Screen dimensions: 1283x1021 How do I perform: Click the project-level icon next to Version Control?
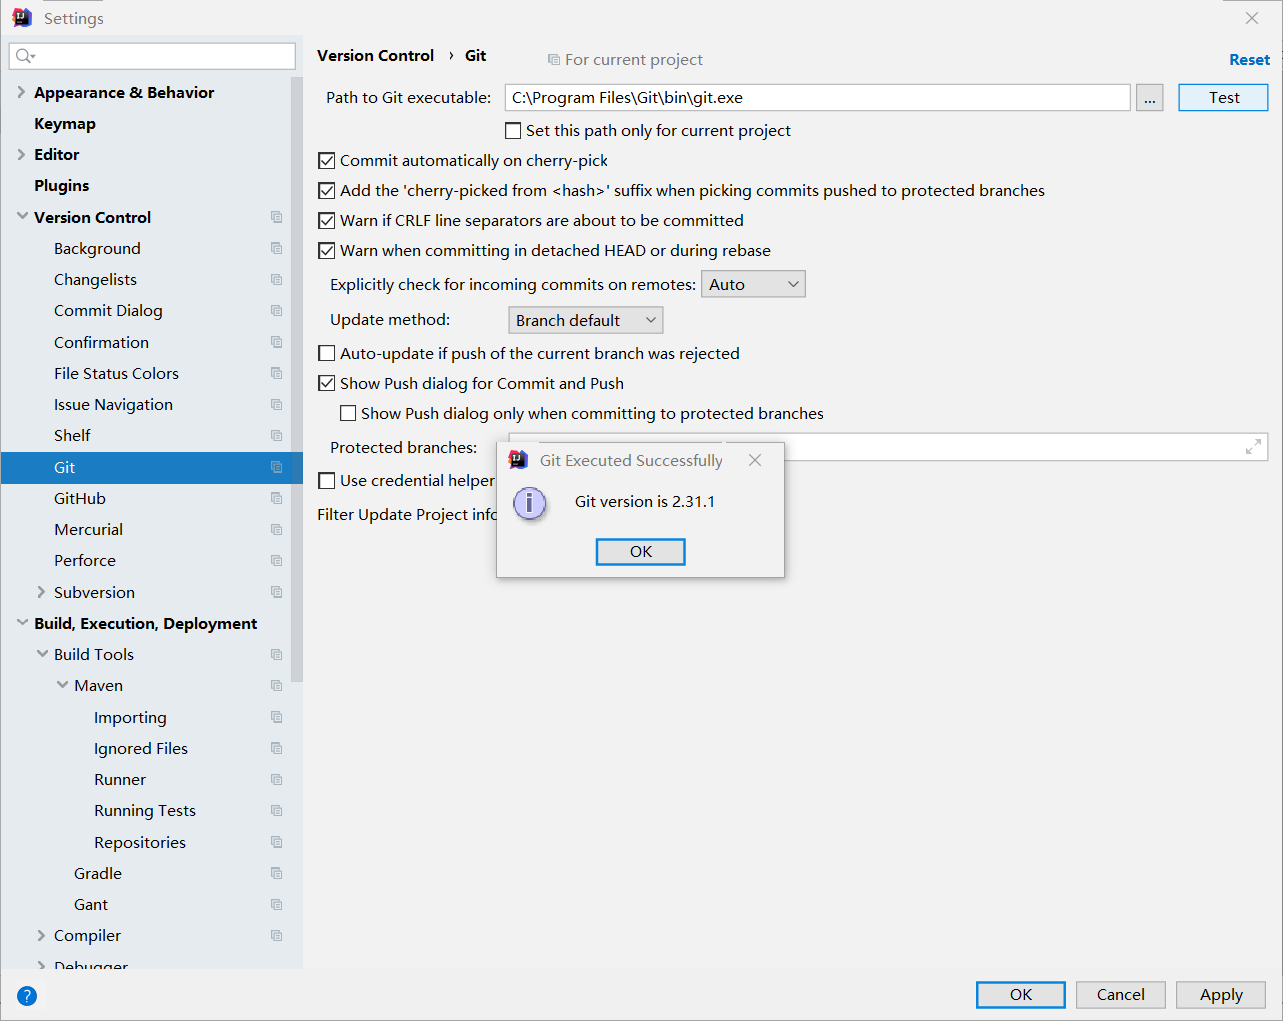tap(277, 217)
